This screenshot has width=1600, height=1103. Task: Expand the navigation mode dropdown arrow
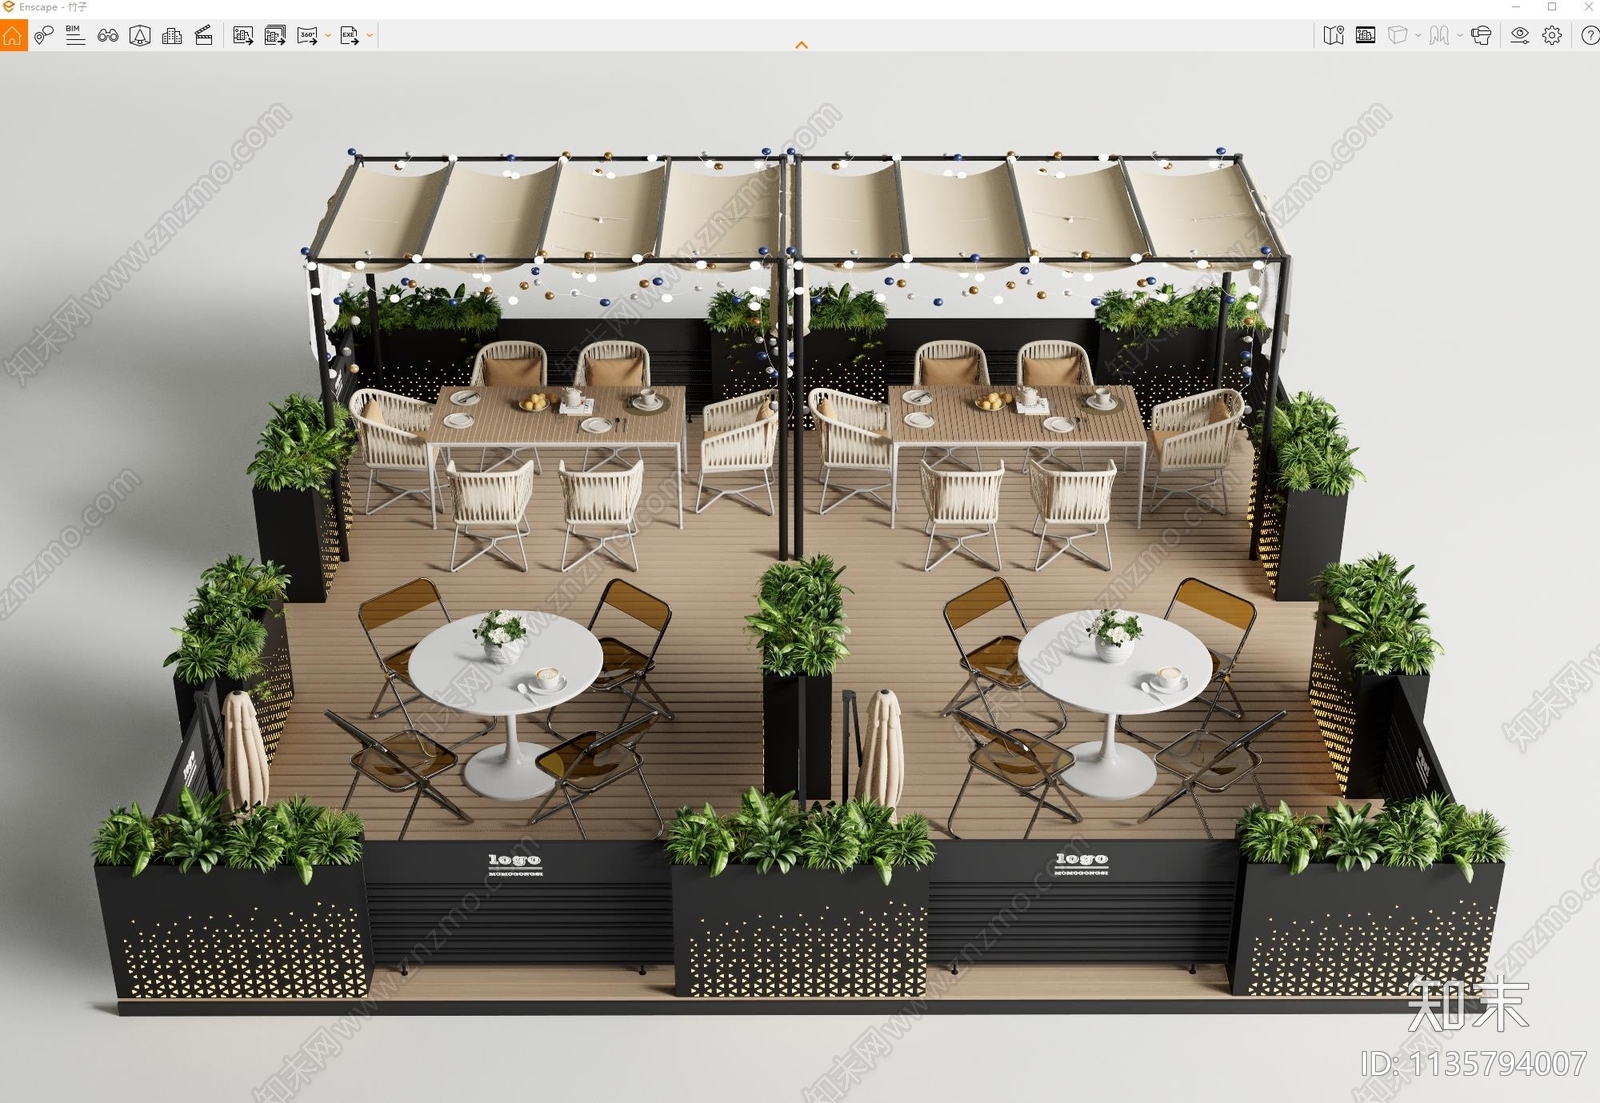pos(1460,36)
